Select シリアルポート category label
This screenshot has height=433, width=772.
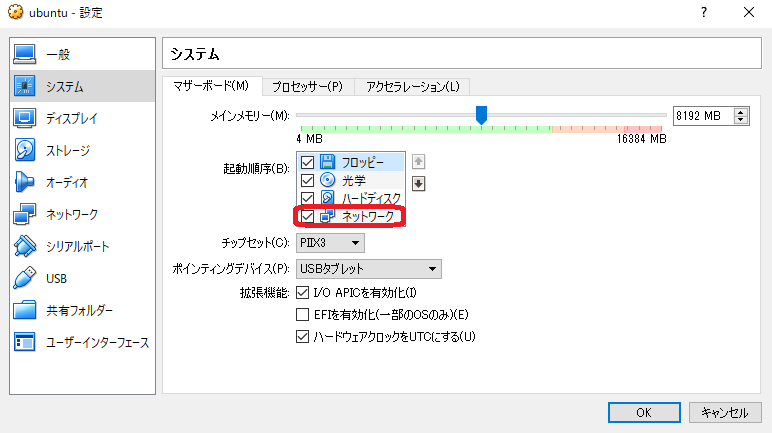coord(78,246)
